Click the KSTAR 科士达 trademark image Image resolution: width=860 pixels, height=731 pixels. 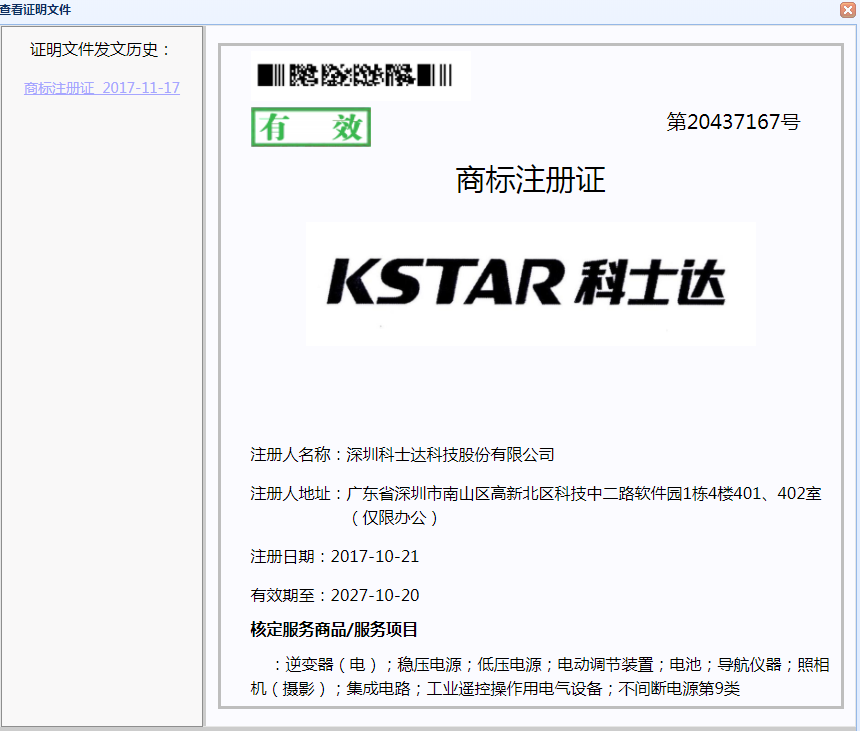click(x=530, y=284)
